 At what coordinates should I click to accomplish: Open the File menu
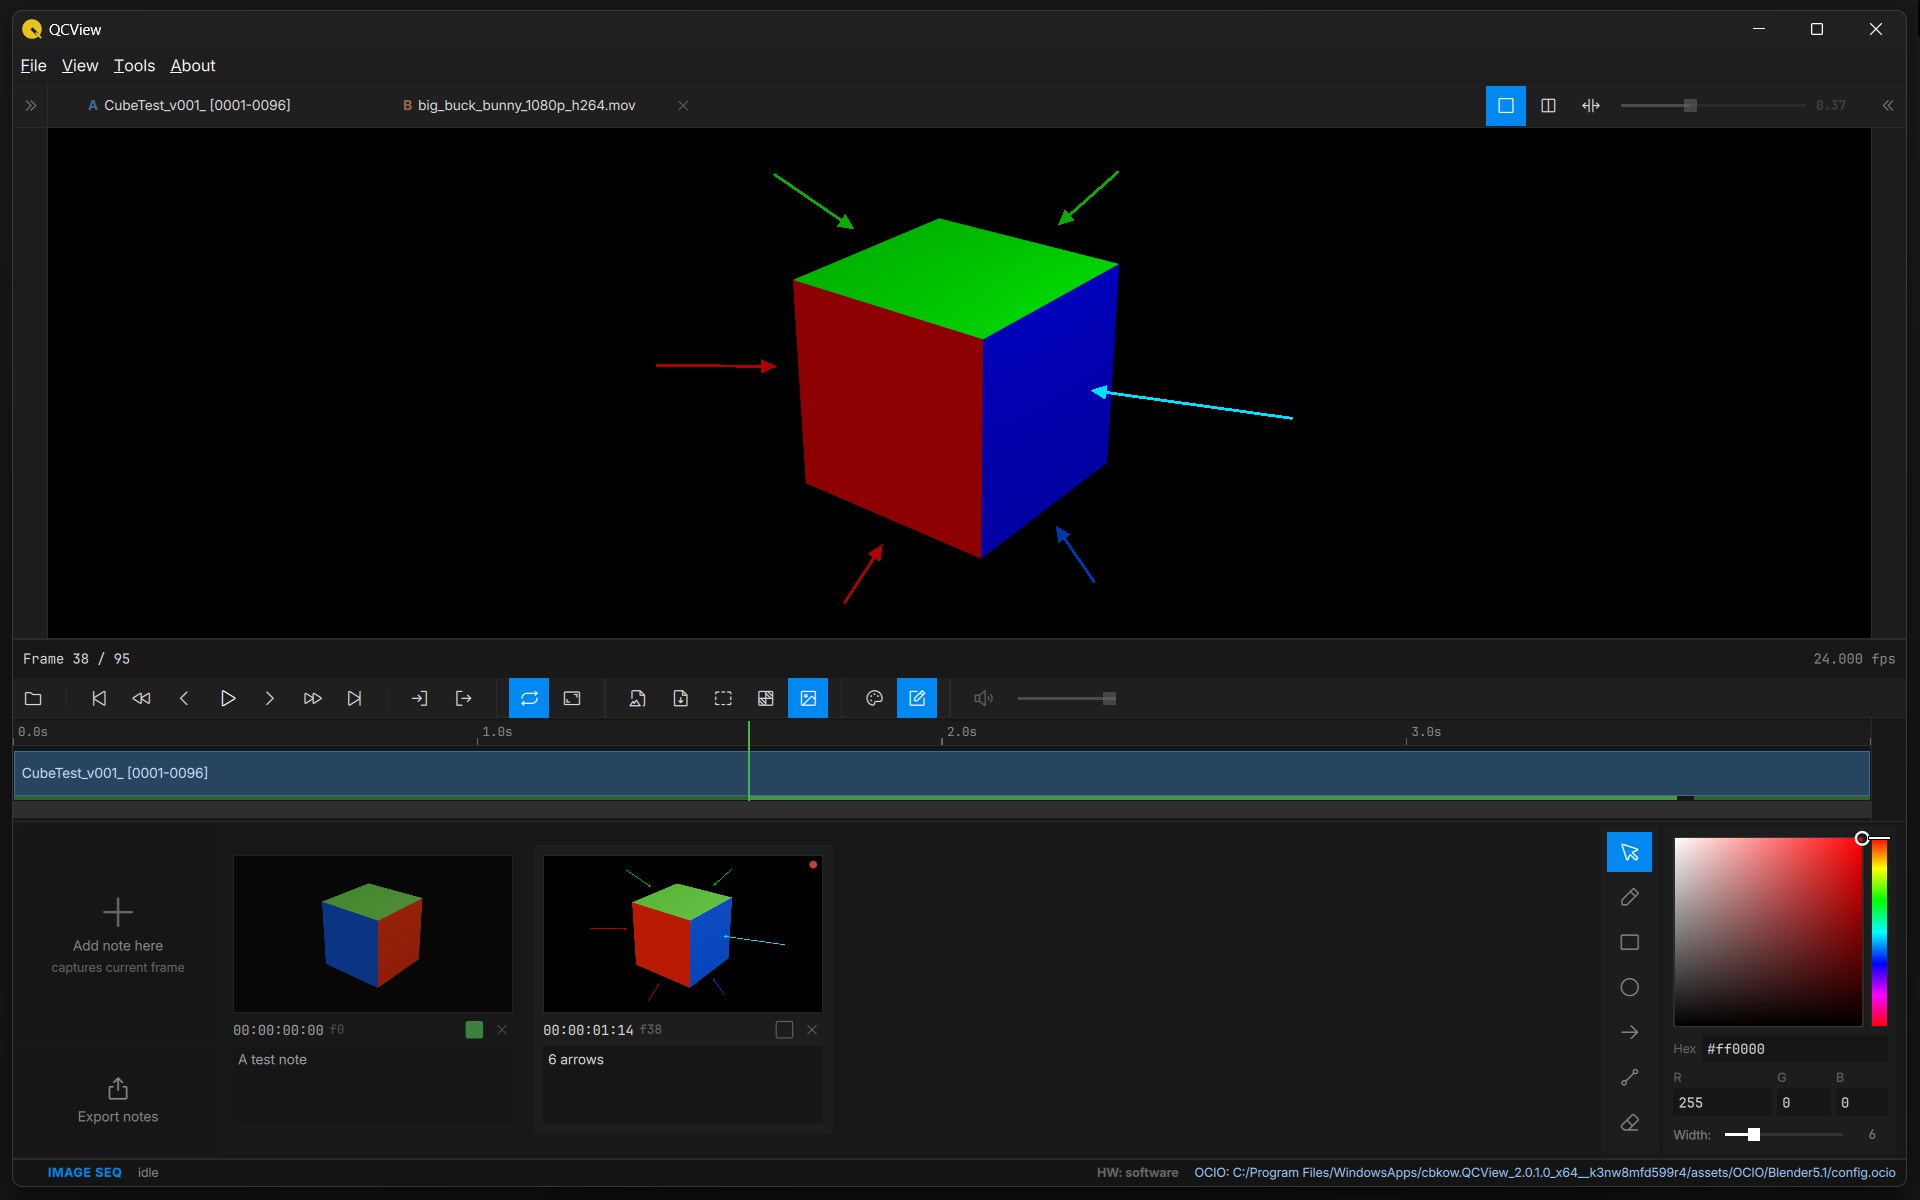coord(33,65)
